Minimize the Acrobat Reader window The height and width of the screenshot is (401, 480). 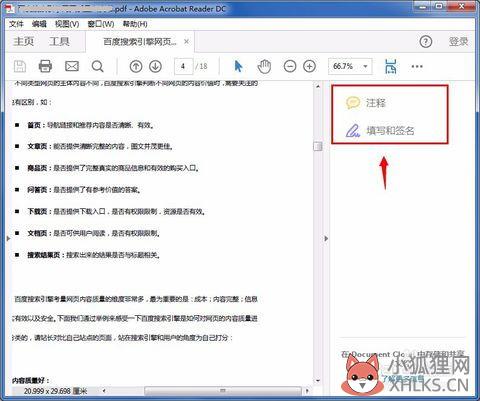(422, 6)
